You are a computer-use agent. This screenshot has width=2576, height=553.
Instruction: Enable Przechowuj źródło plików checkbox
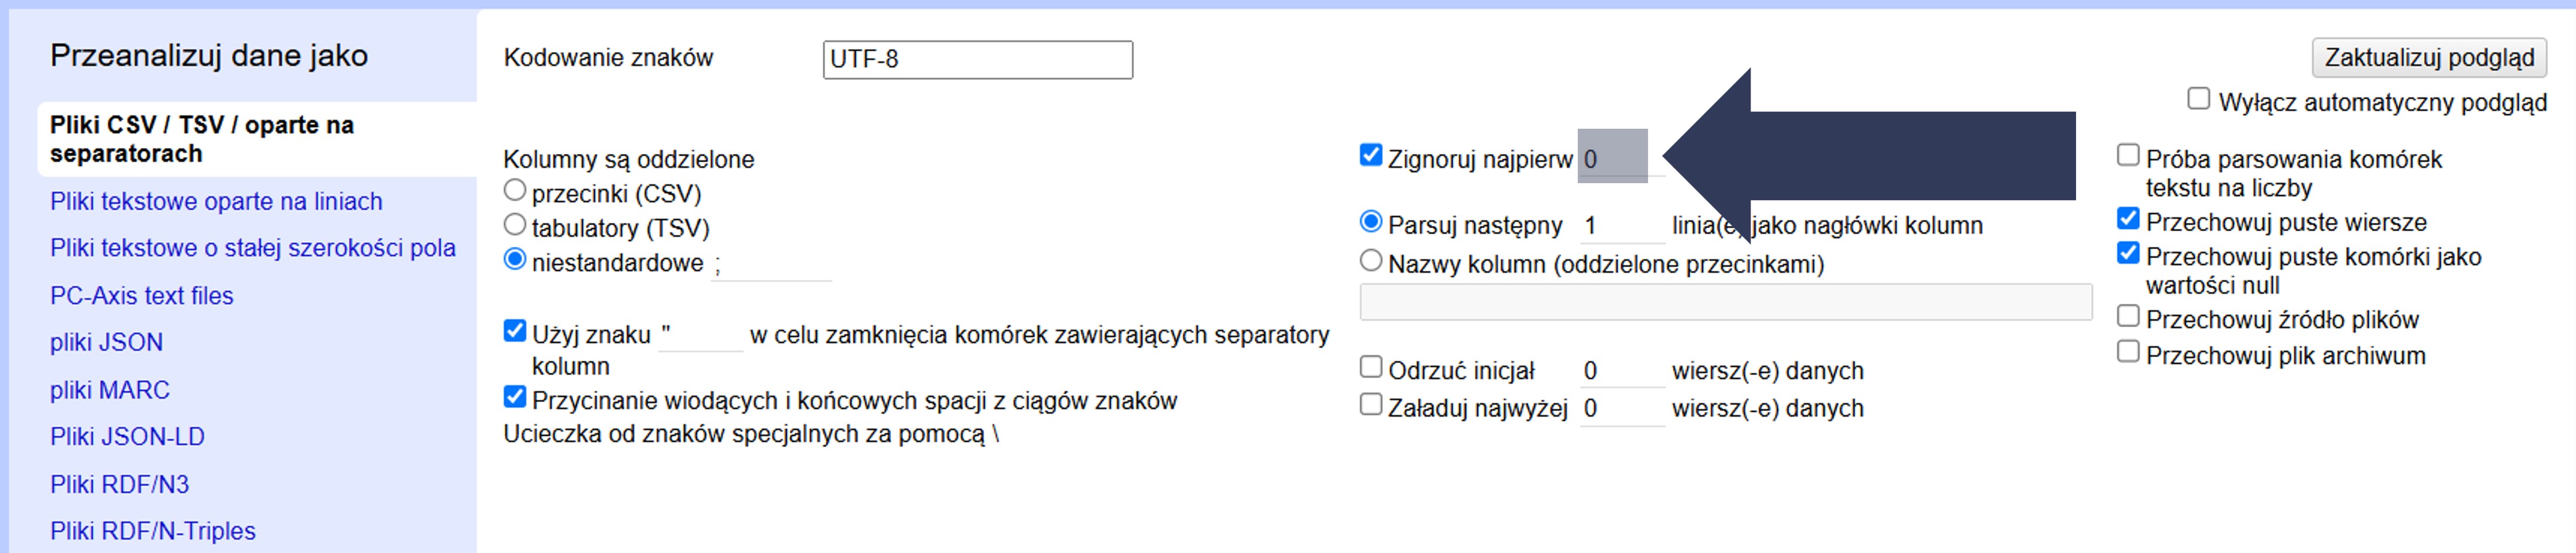[2128, 317]
